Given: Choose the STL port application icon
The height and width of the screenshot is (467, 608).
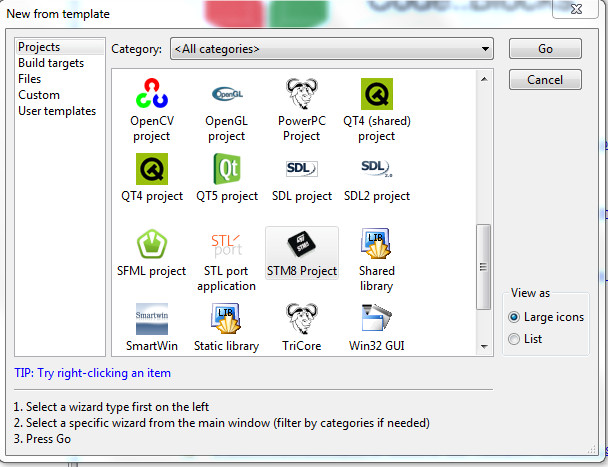Looking at the screenshot, I should point(227,245).
